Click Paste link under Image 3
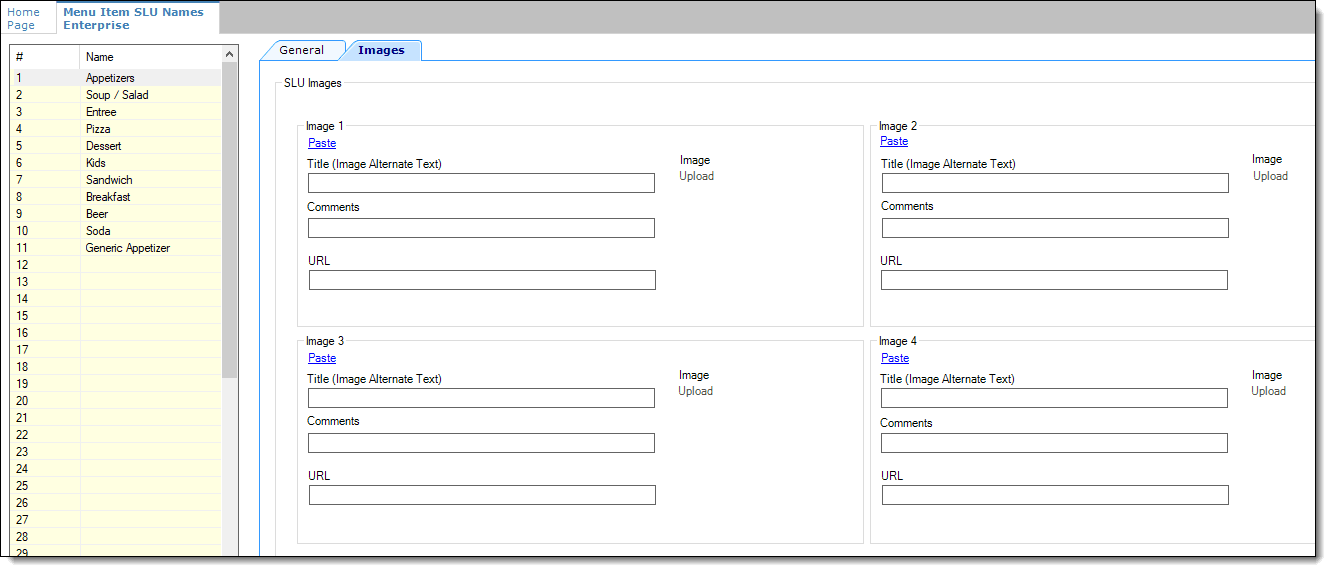 (x=322, y=358)
